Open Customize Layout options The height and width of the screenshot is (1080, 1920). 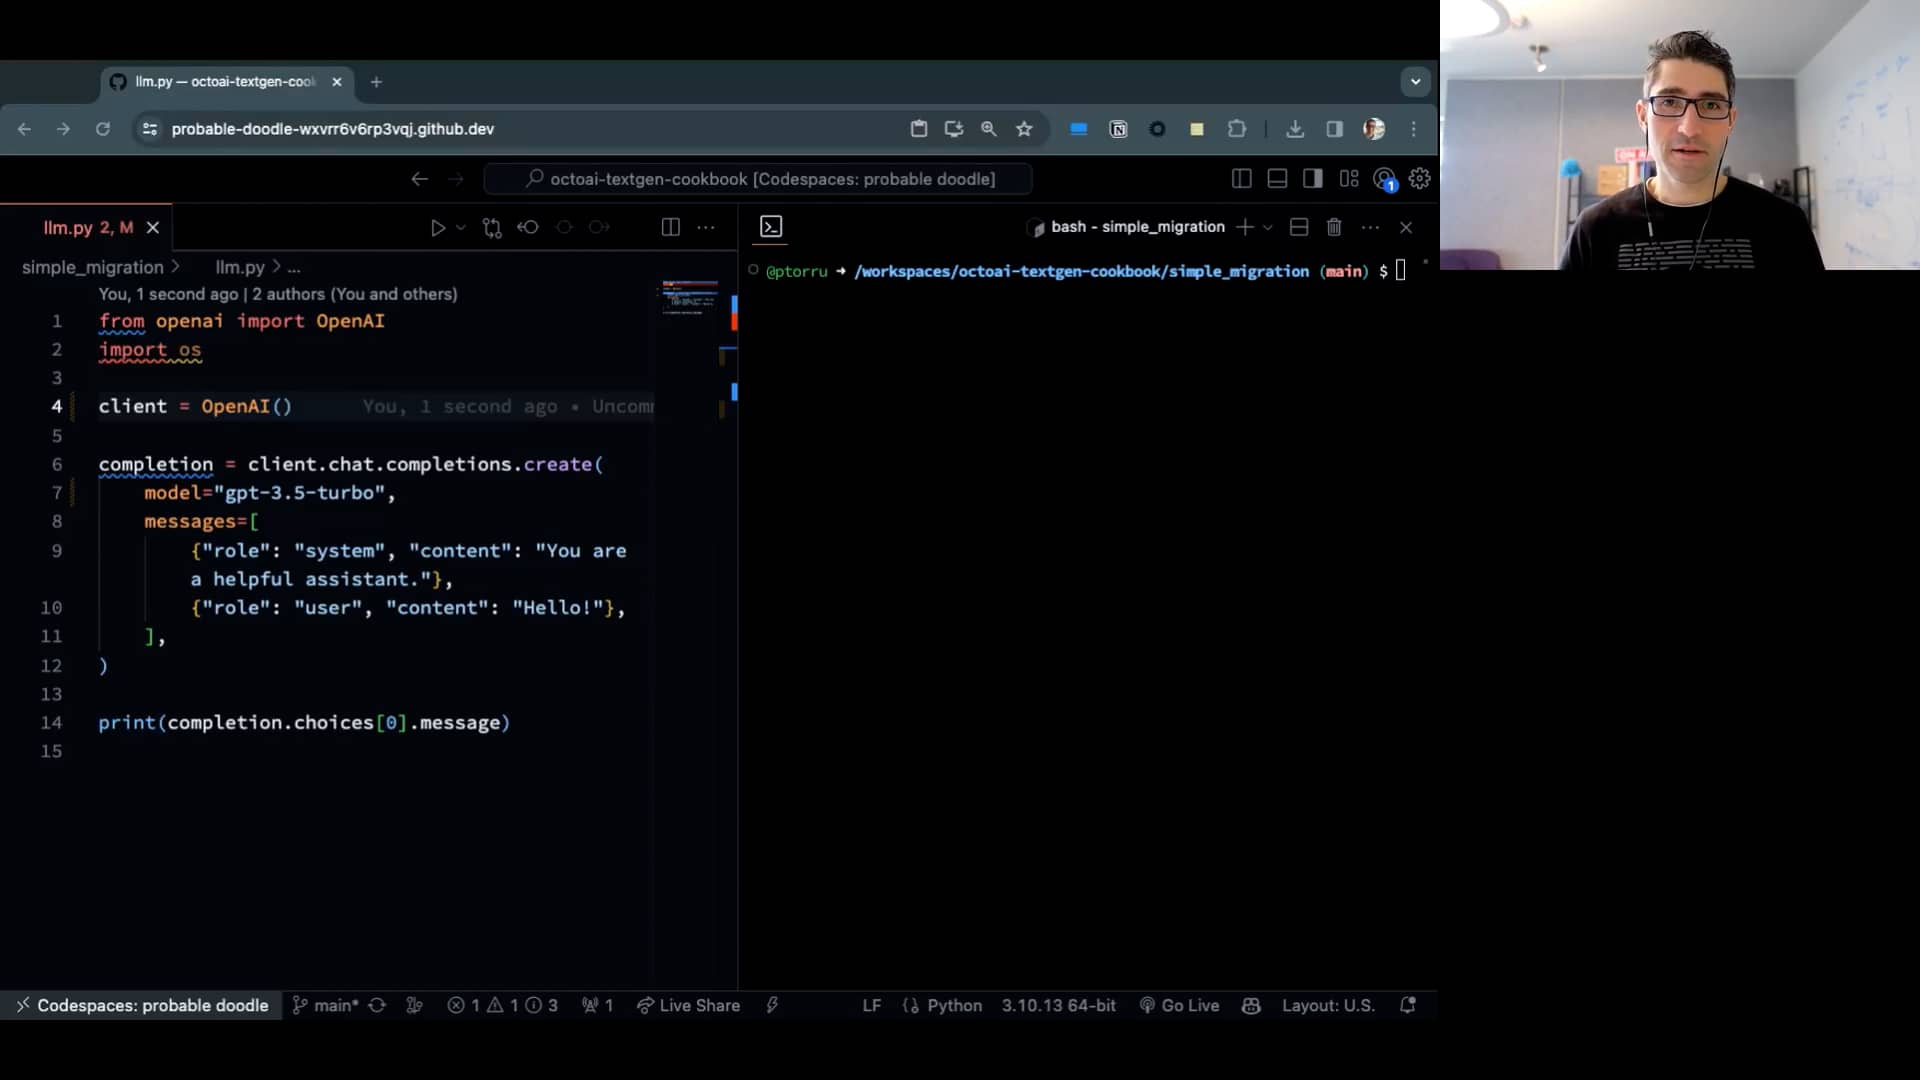point(1349,178)
